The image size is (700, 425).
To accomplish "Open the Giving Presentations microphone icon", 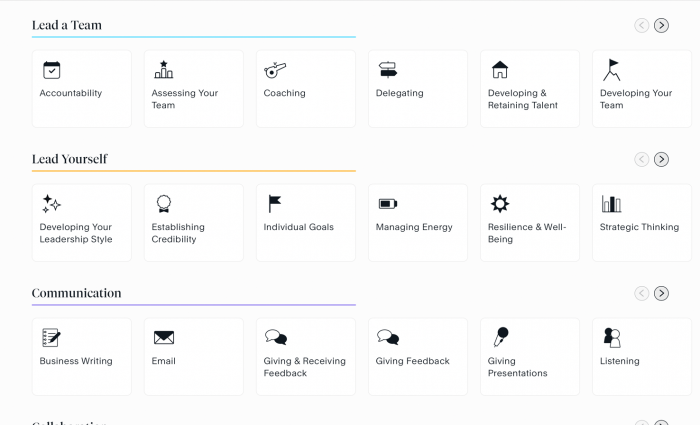I will (500, 337).
